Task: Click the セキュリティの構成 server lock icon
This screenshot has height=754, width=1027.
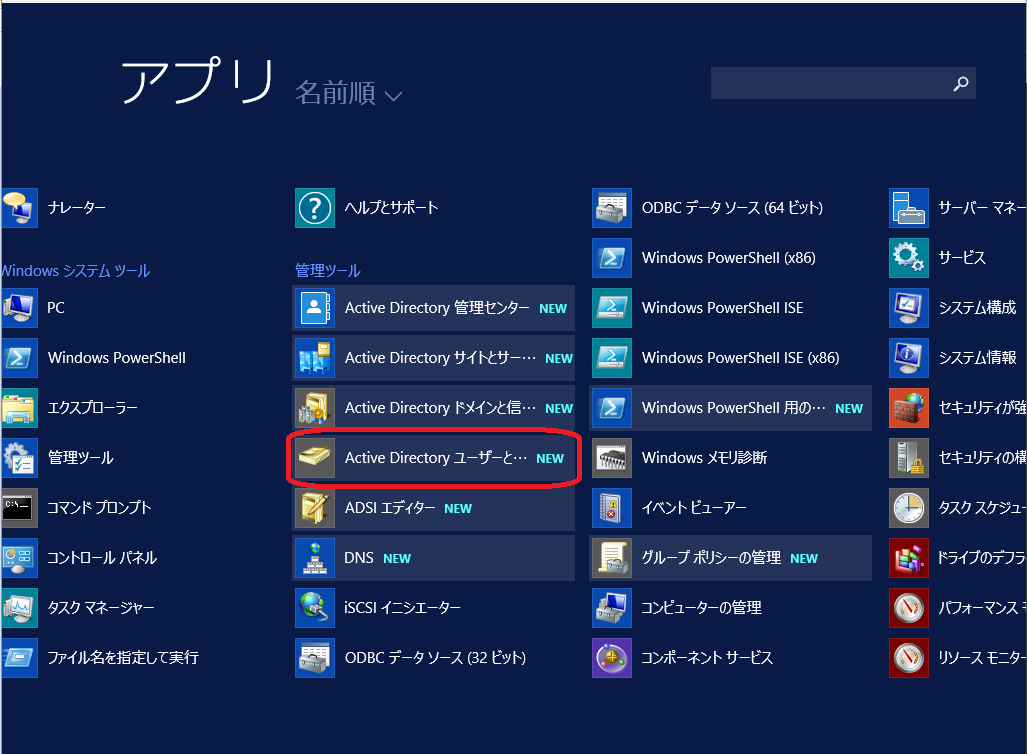Action: point(909,458)
